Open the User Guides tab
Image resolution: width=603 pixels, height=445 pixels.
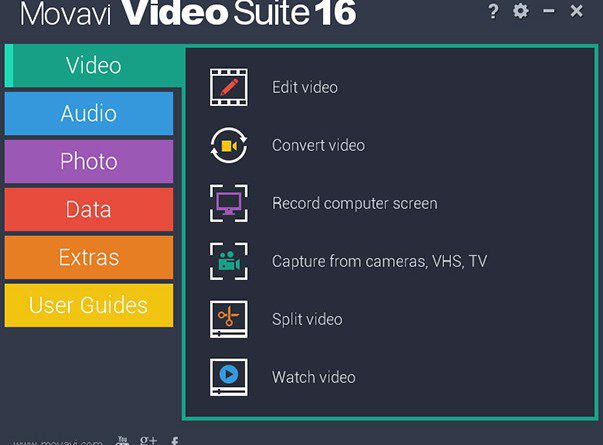89,305
